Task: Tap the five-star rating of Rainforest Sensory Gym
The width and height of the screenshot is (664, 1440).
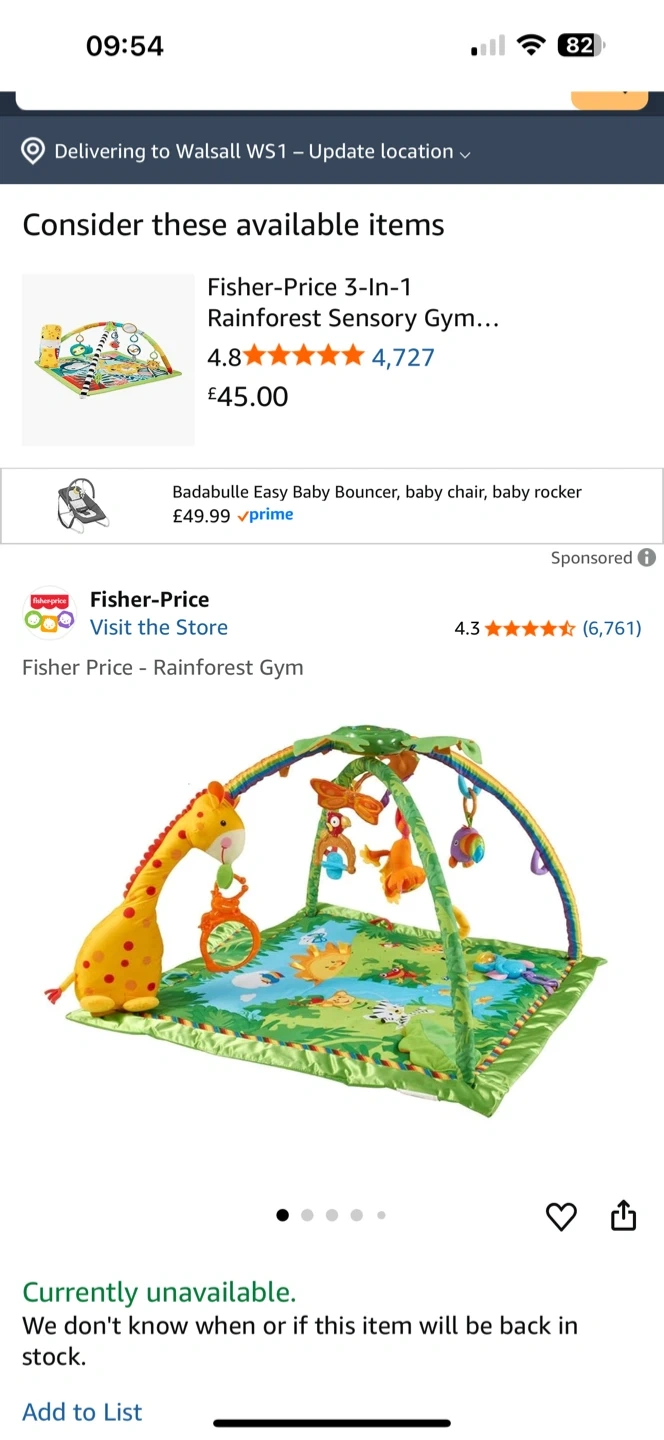Action: coord(304,356)
